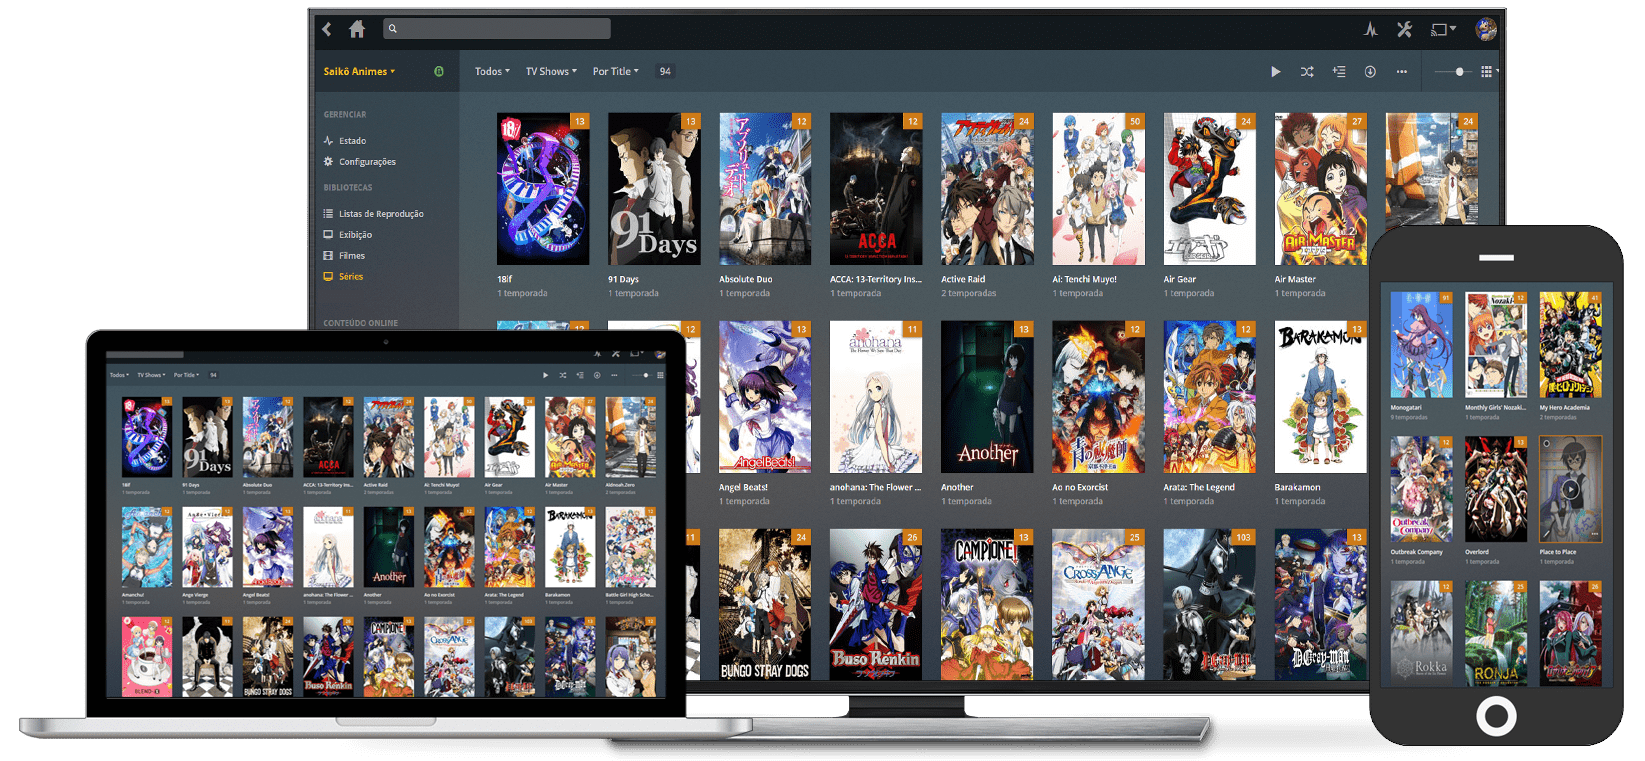Screen dimensions: 1645x761
Task: Open the activity pulse icon in TV top bar
Action: tap(1371, 30)
